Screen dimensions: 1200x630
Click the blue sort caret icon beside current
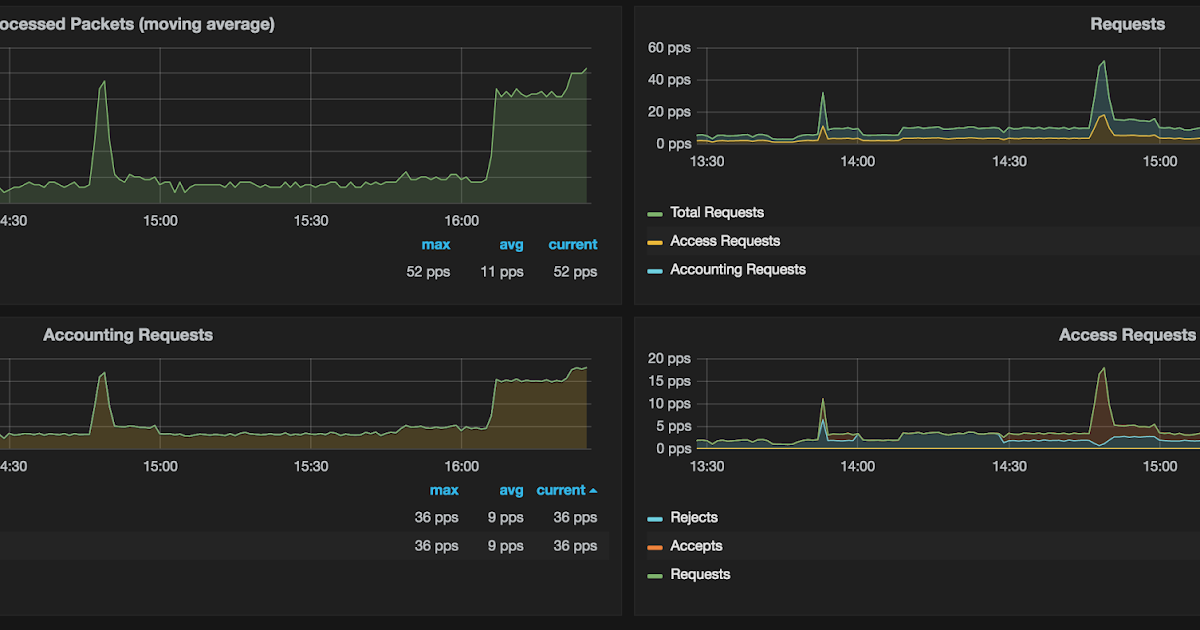[592, 490]
